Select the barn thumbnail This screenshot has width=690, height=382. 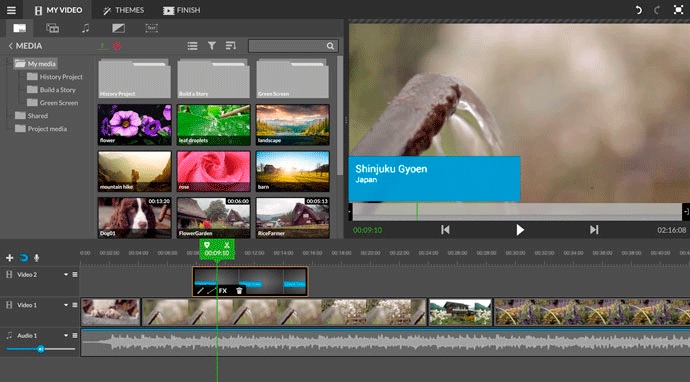point(293,171)
